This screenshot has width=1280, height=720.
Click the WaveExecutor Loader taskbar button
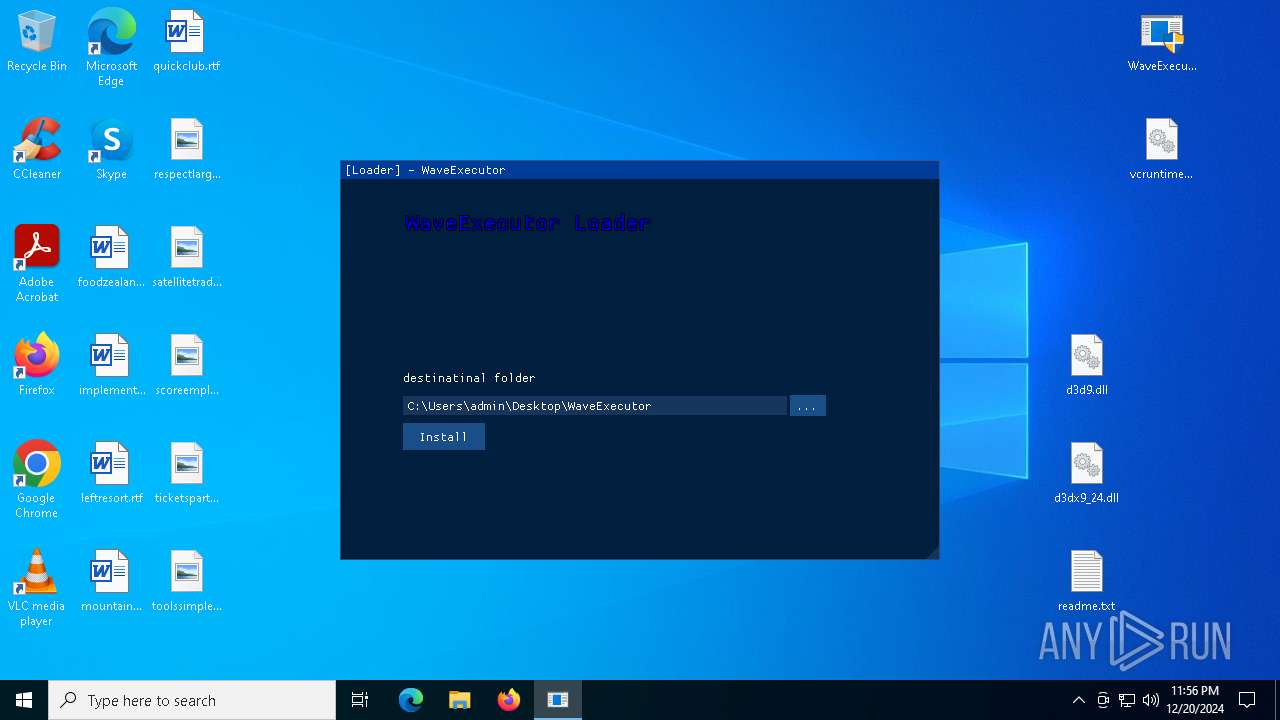[x=558, y=700]
